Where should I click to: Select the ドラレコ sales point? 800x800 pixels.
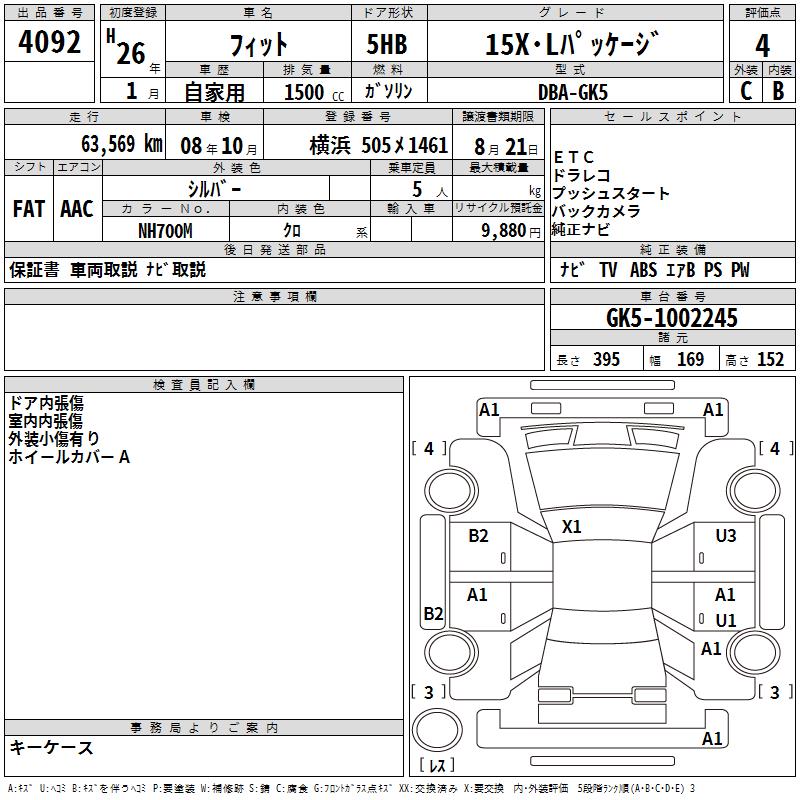point(582,176)
